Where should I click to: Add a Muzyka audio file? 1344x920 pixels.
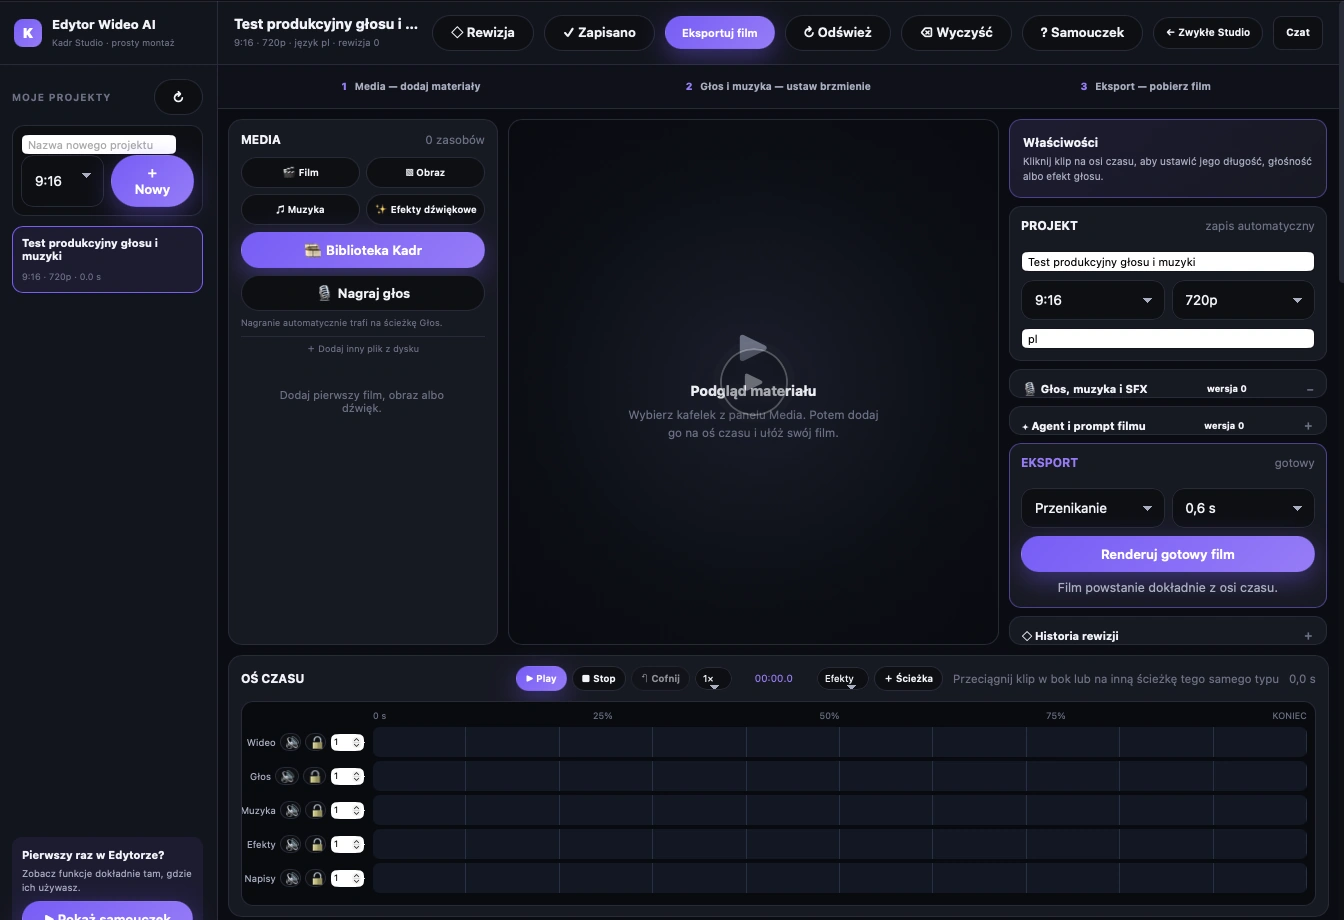[300, 210]
